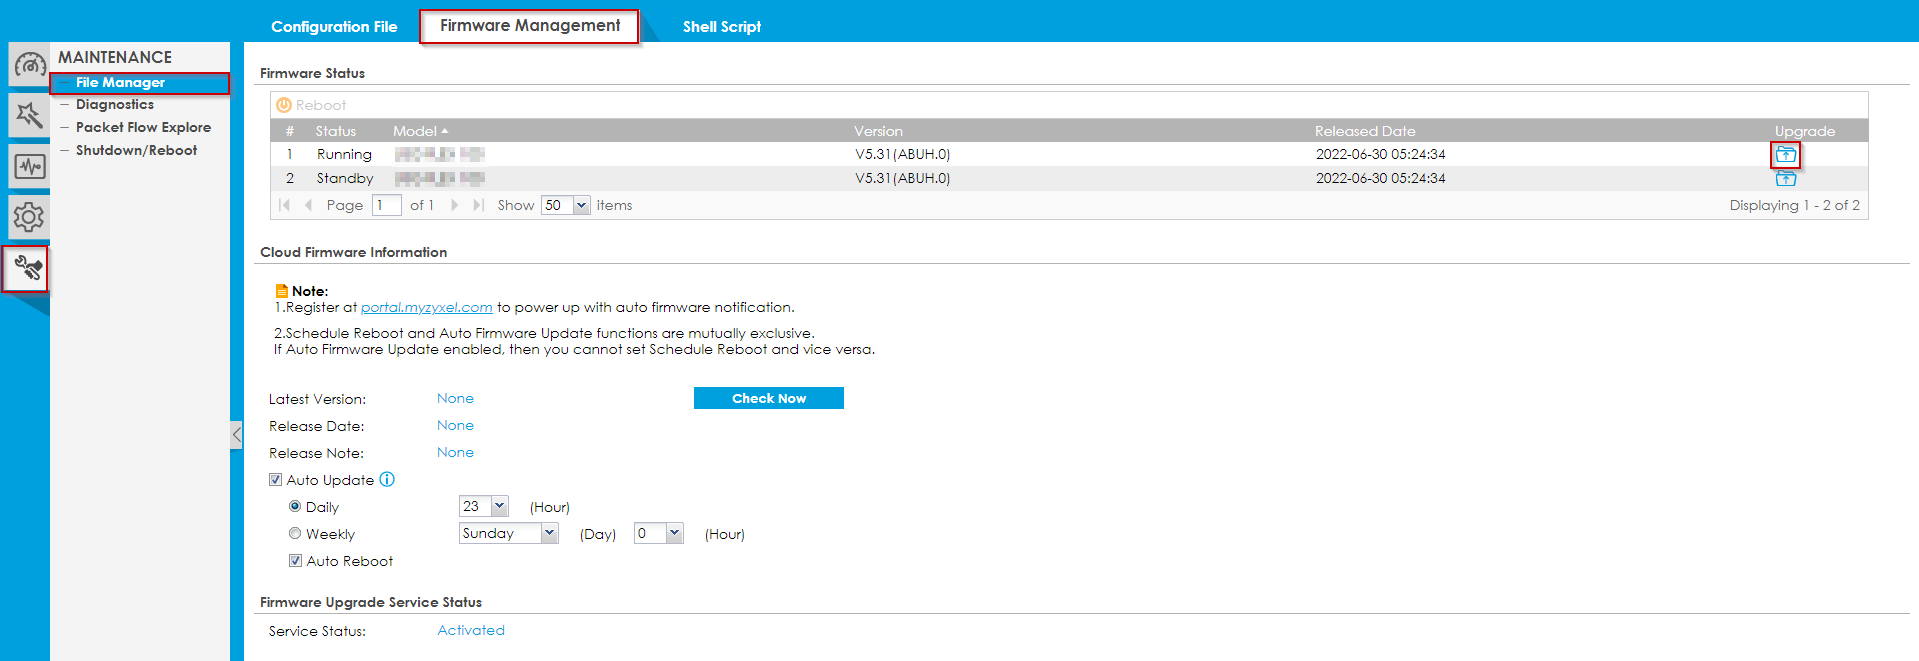The height and width of the screenshot is (661, 1919).
Task: Open the Configuration gear icon
Action: pos(29,217)
